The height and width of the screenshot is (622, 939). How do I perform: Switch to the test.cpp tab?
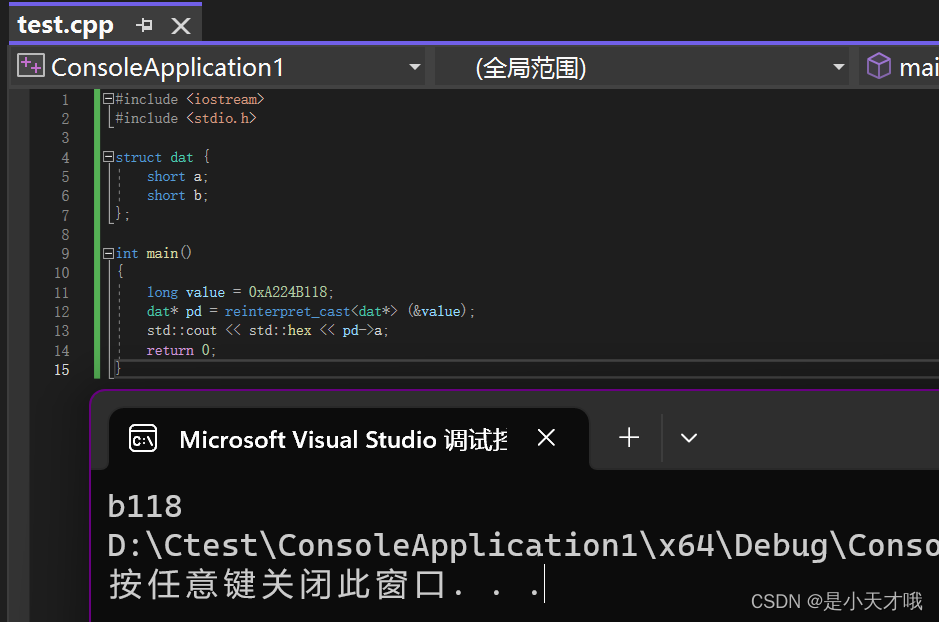click(65, 25)
